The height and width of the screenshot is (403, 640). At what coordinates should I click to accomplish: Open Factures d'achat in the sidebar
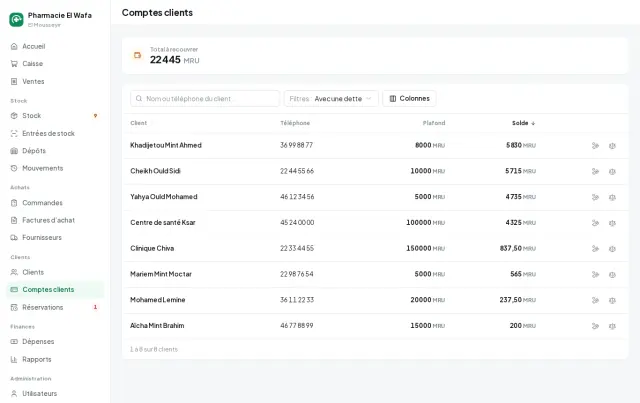coord(55,220)
